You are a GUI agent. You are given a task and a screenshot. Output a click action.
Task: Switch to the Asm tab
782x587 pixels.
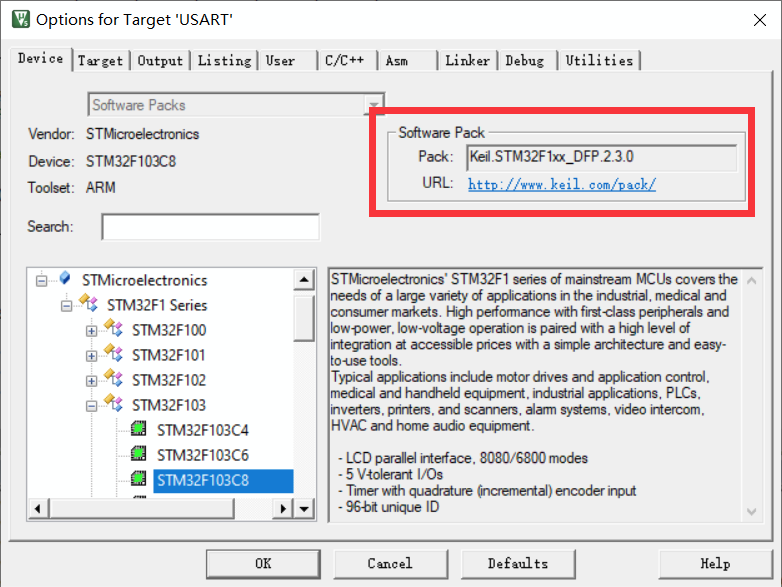click(407, 61)
